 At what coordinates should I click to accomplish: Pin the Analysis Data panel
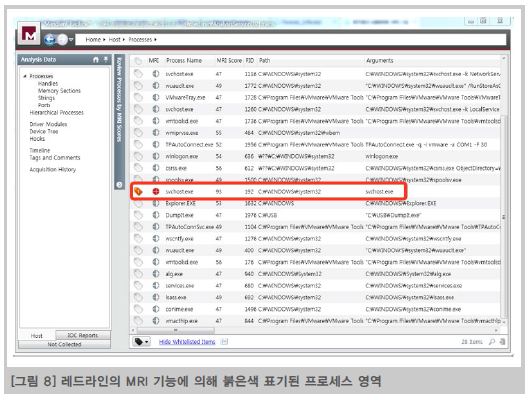click(106, 59)
